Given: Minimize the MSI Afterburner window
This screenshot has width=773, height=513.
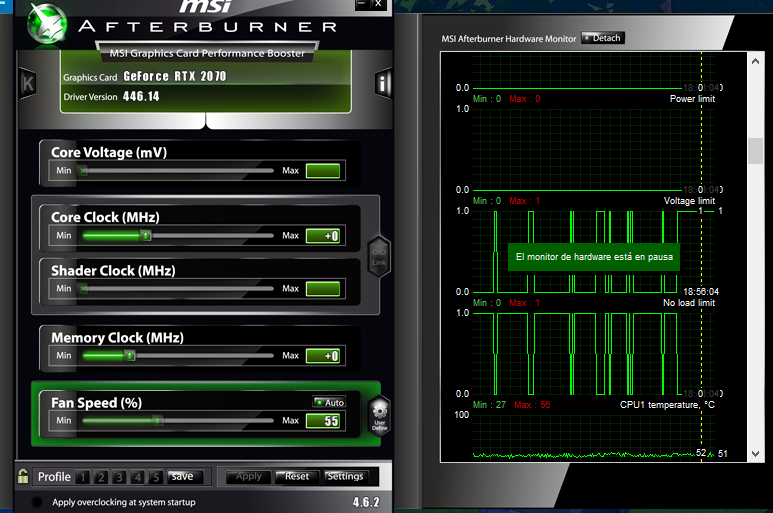Looking at the screenshot, I should (361, 4).
